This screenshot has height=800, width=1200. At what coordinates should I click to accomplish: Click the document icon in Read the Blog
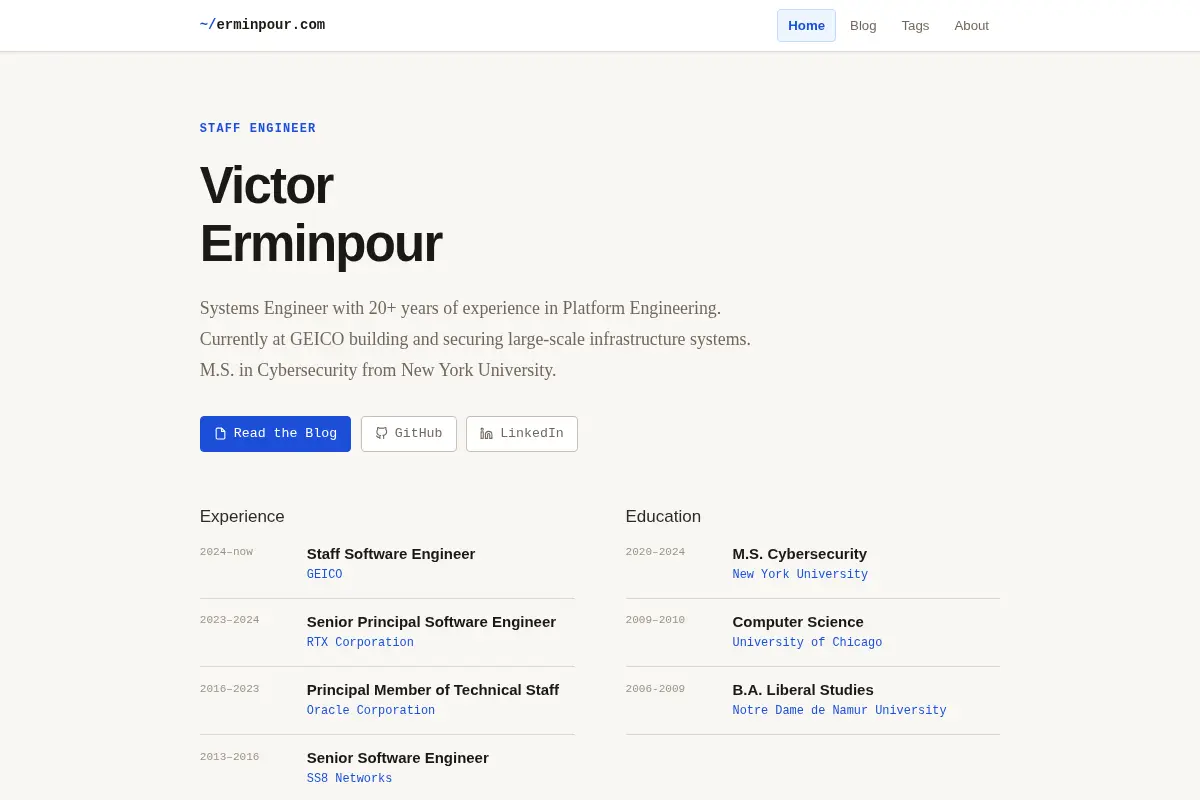(x=221, y=434)
